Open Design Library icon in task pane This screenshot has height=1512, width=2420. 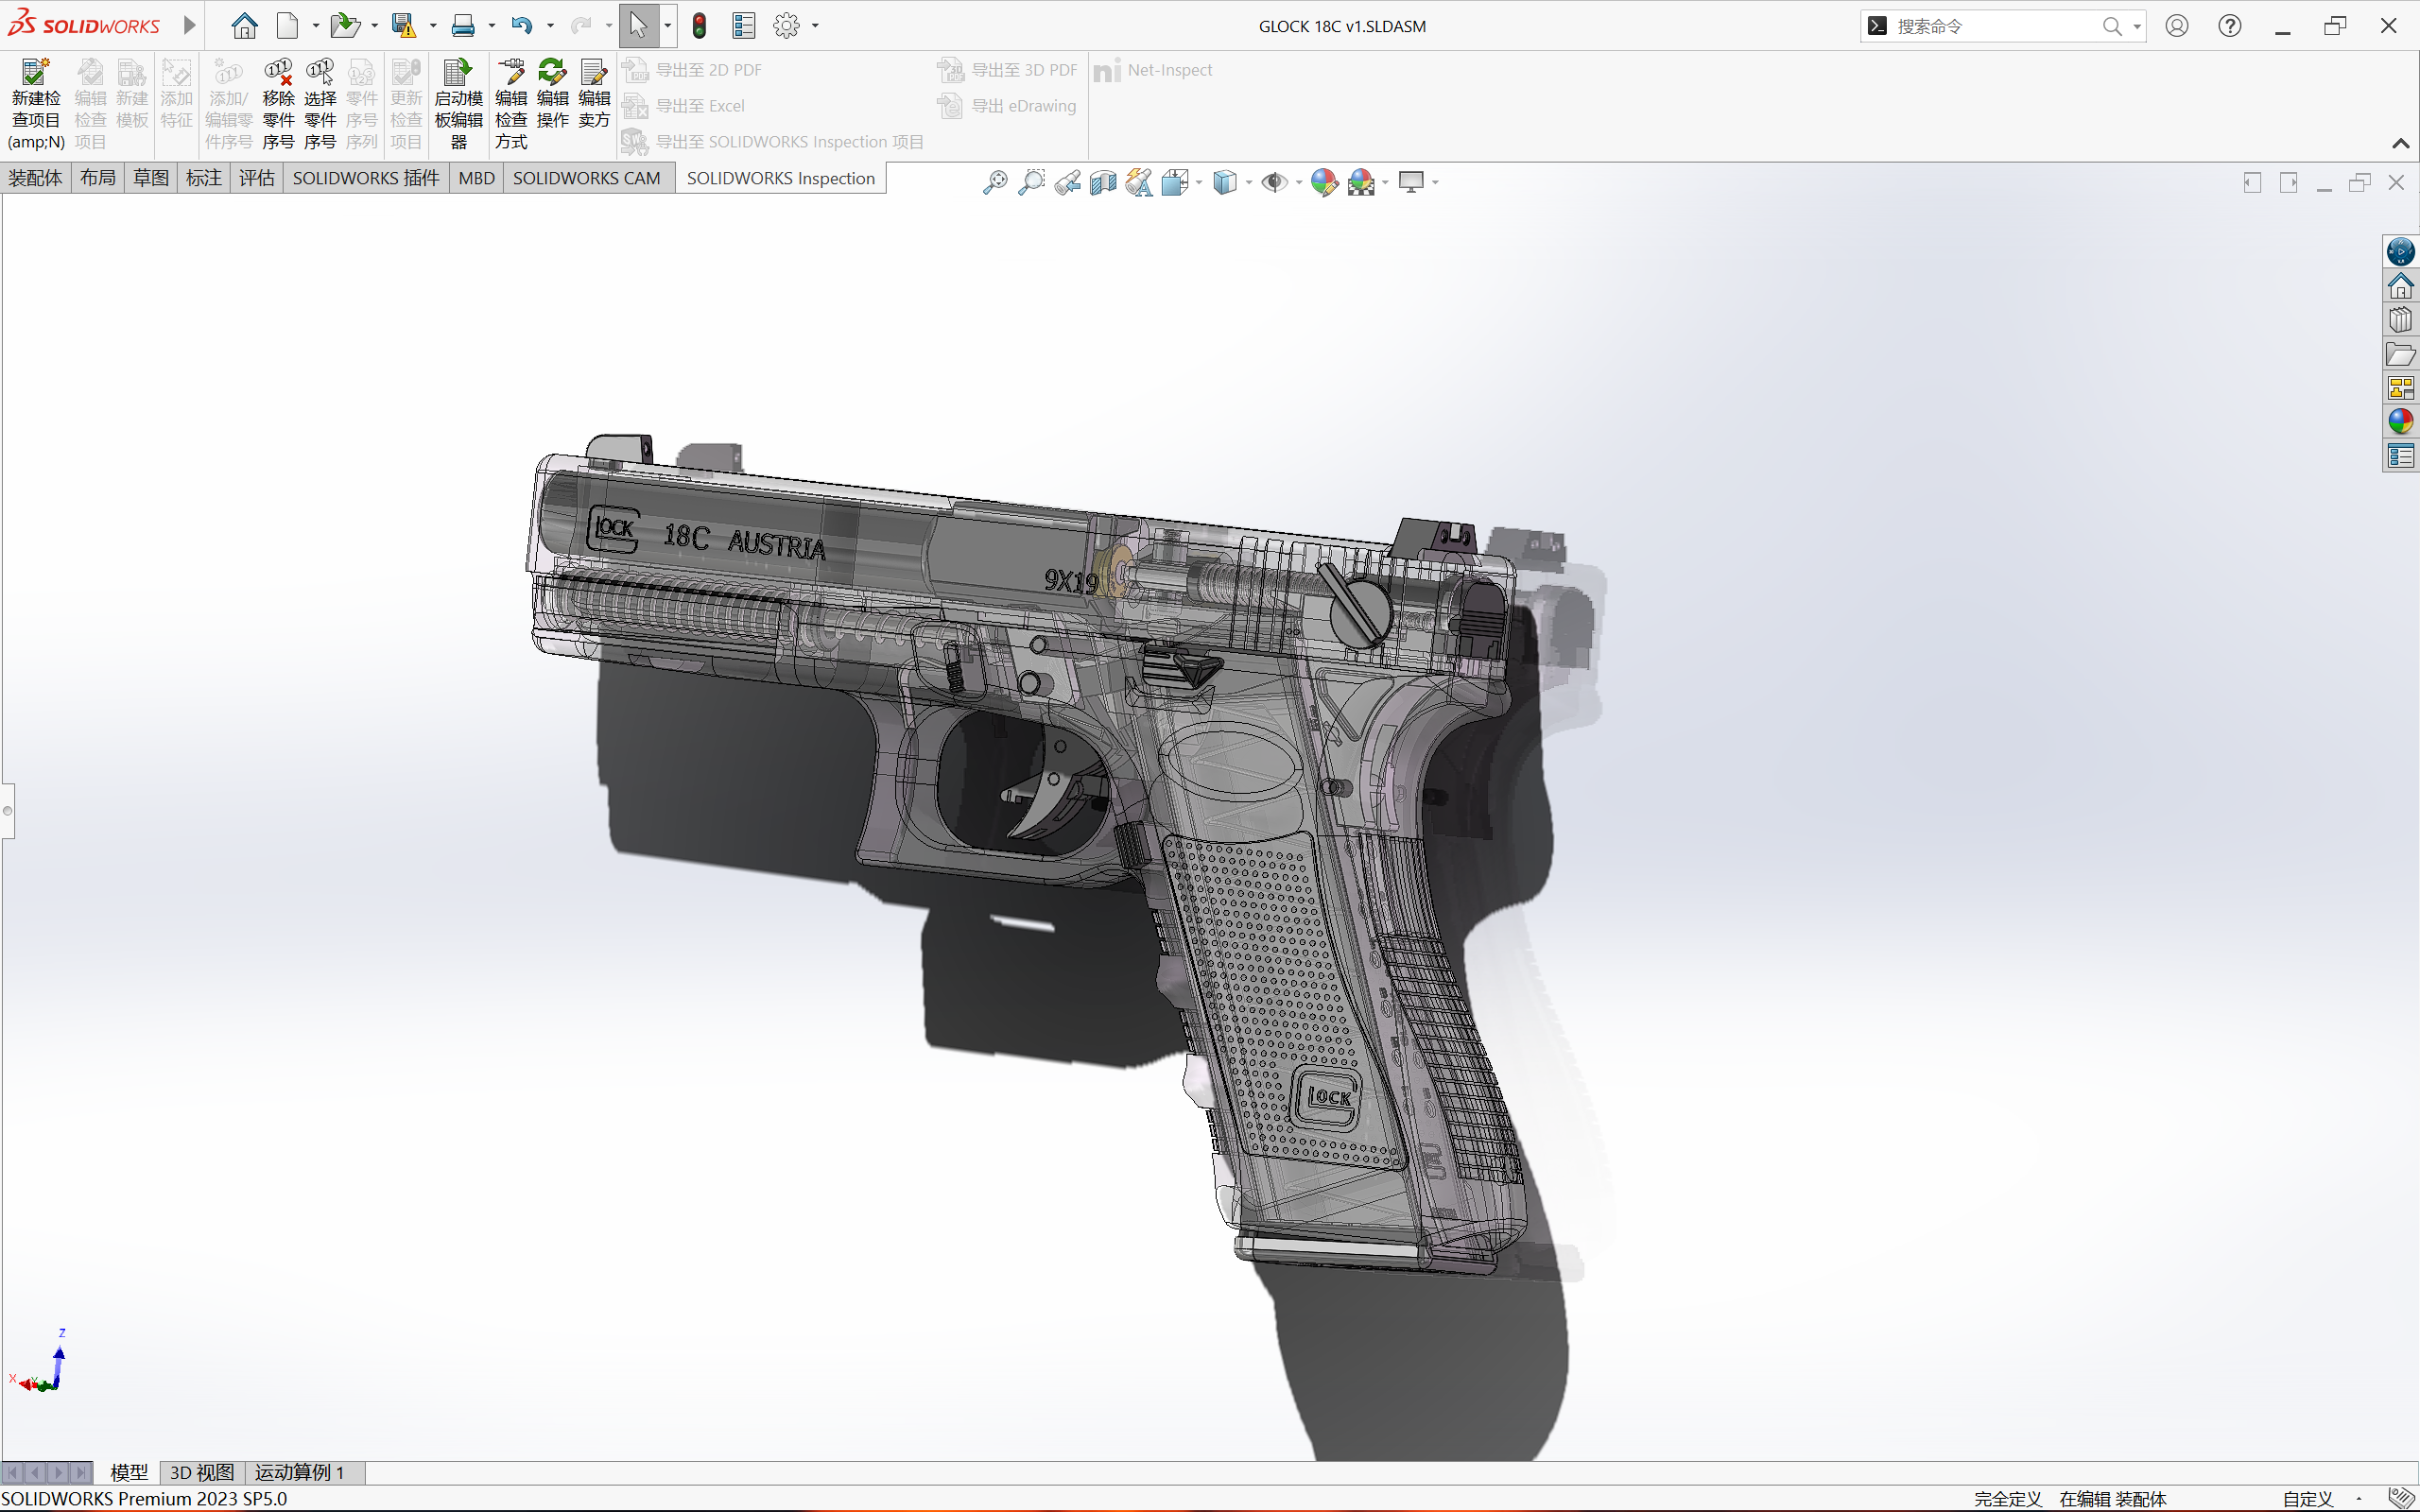(x=2401, y=320)
